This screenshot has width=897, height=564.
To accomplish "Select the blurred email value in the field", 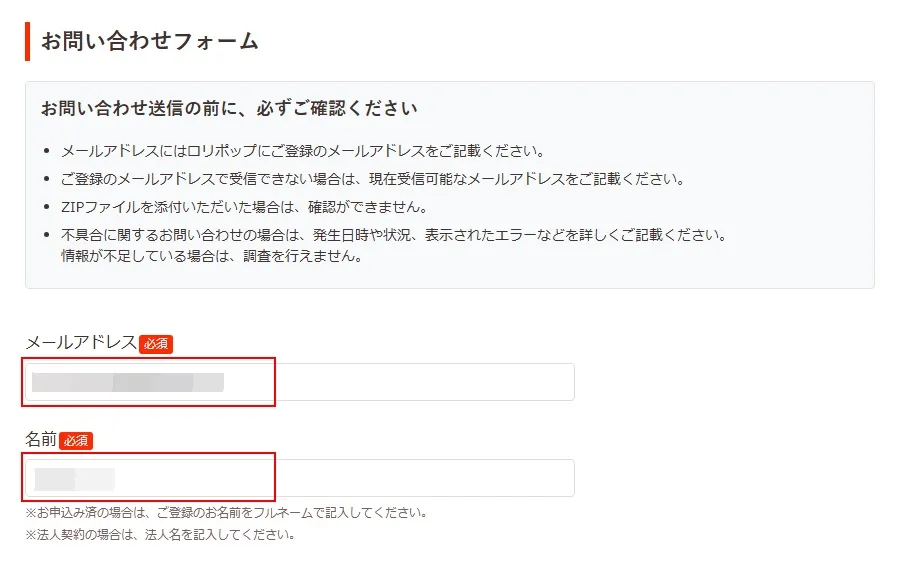I will coord(127,382).
